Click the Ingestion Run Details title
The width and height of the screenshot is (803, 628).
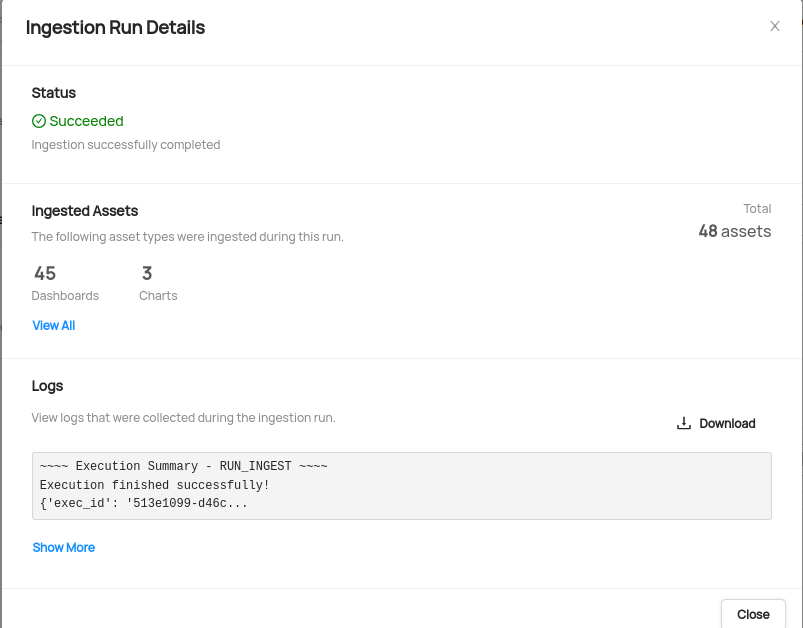tap(115, 28)
